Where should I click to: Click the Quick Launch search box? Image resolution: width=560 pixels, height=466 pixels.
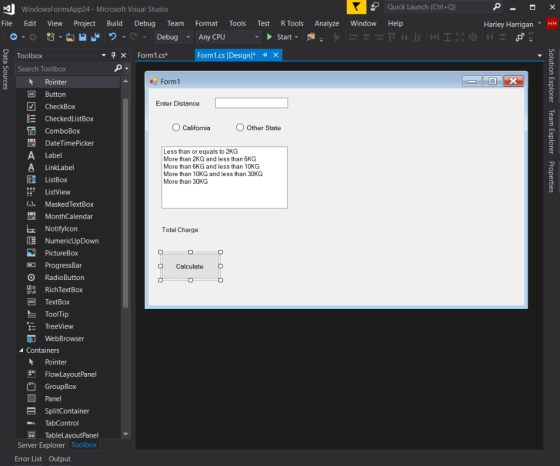(x=443, y=7)
